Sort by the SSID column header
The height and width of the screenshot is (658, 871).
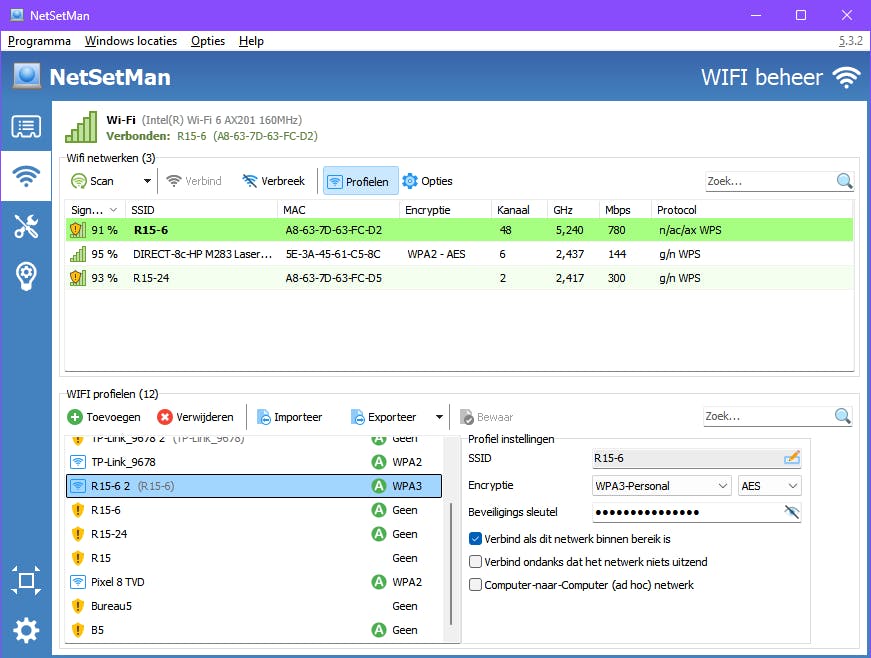201,210
